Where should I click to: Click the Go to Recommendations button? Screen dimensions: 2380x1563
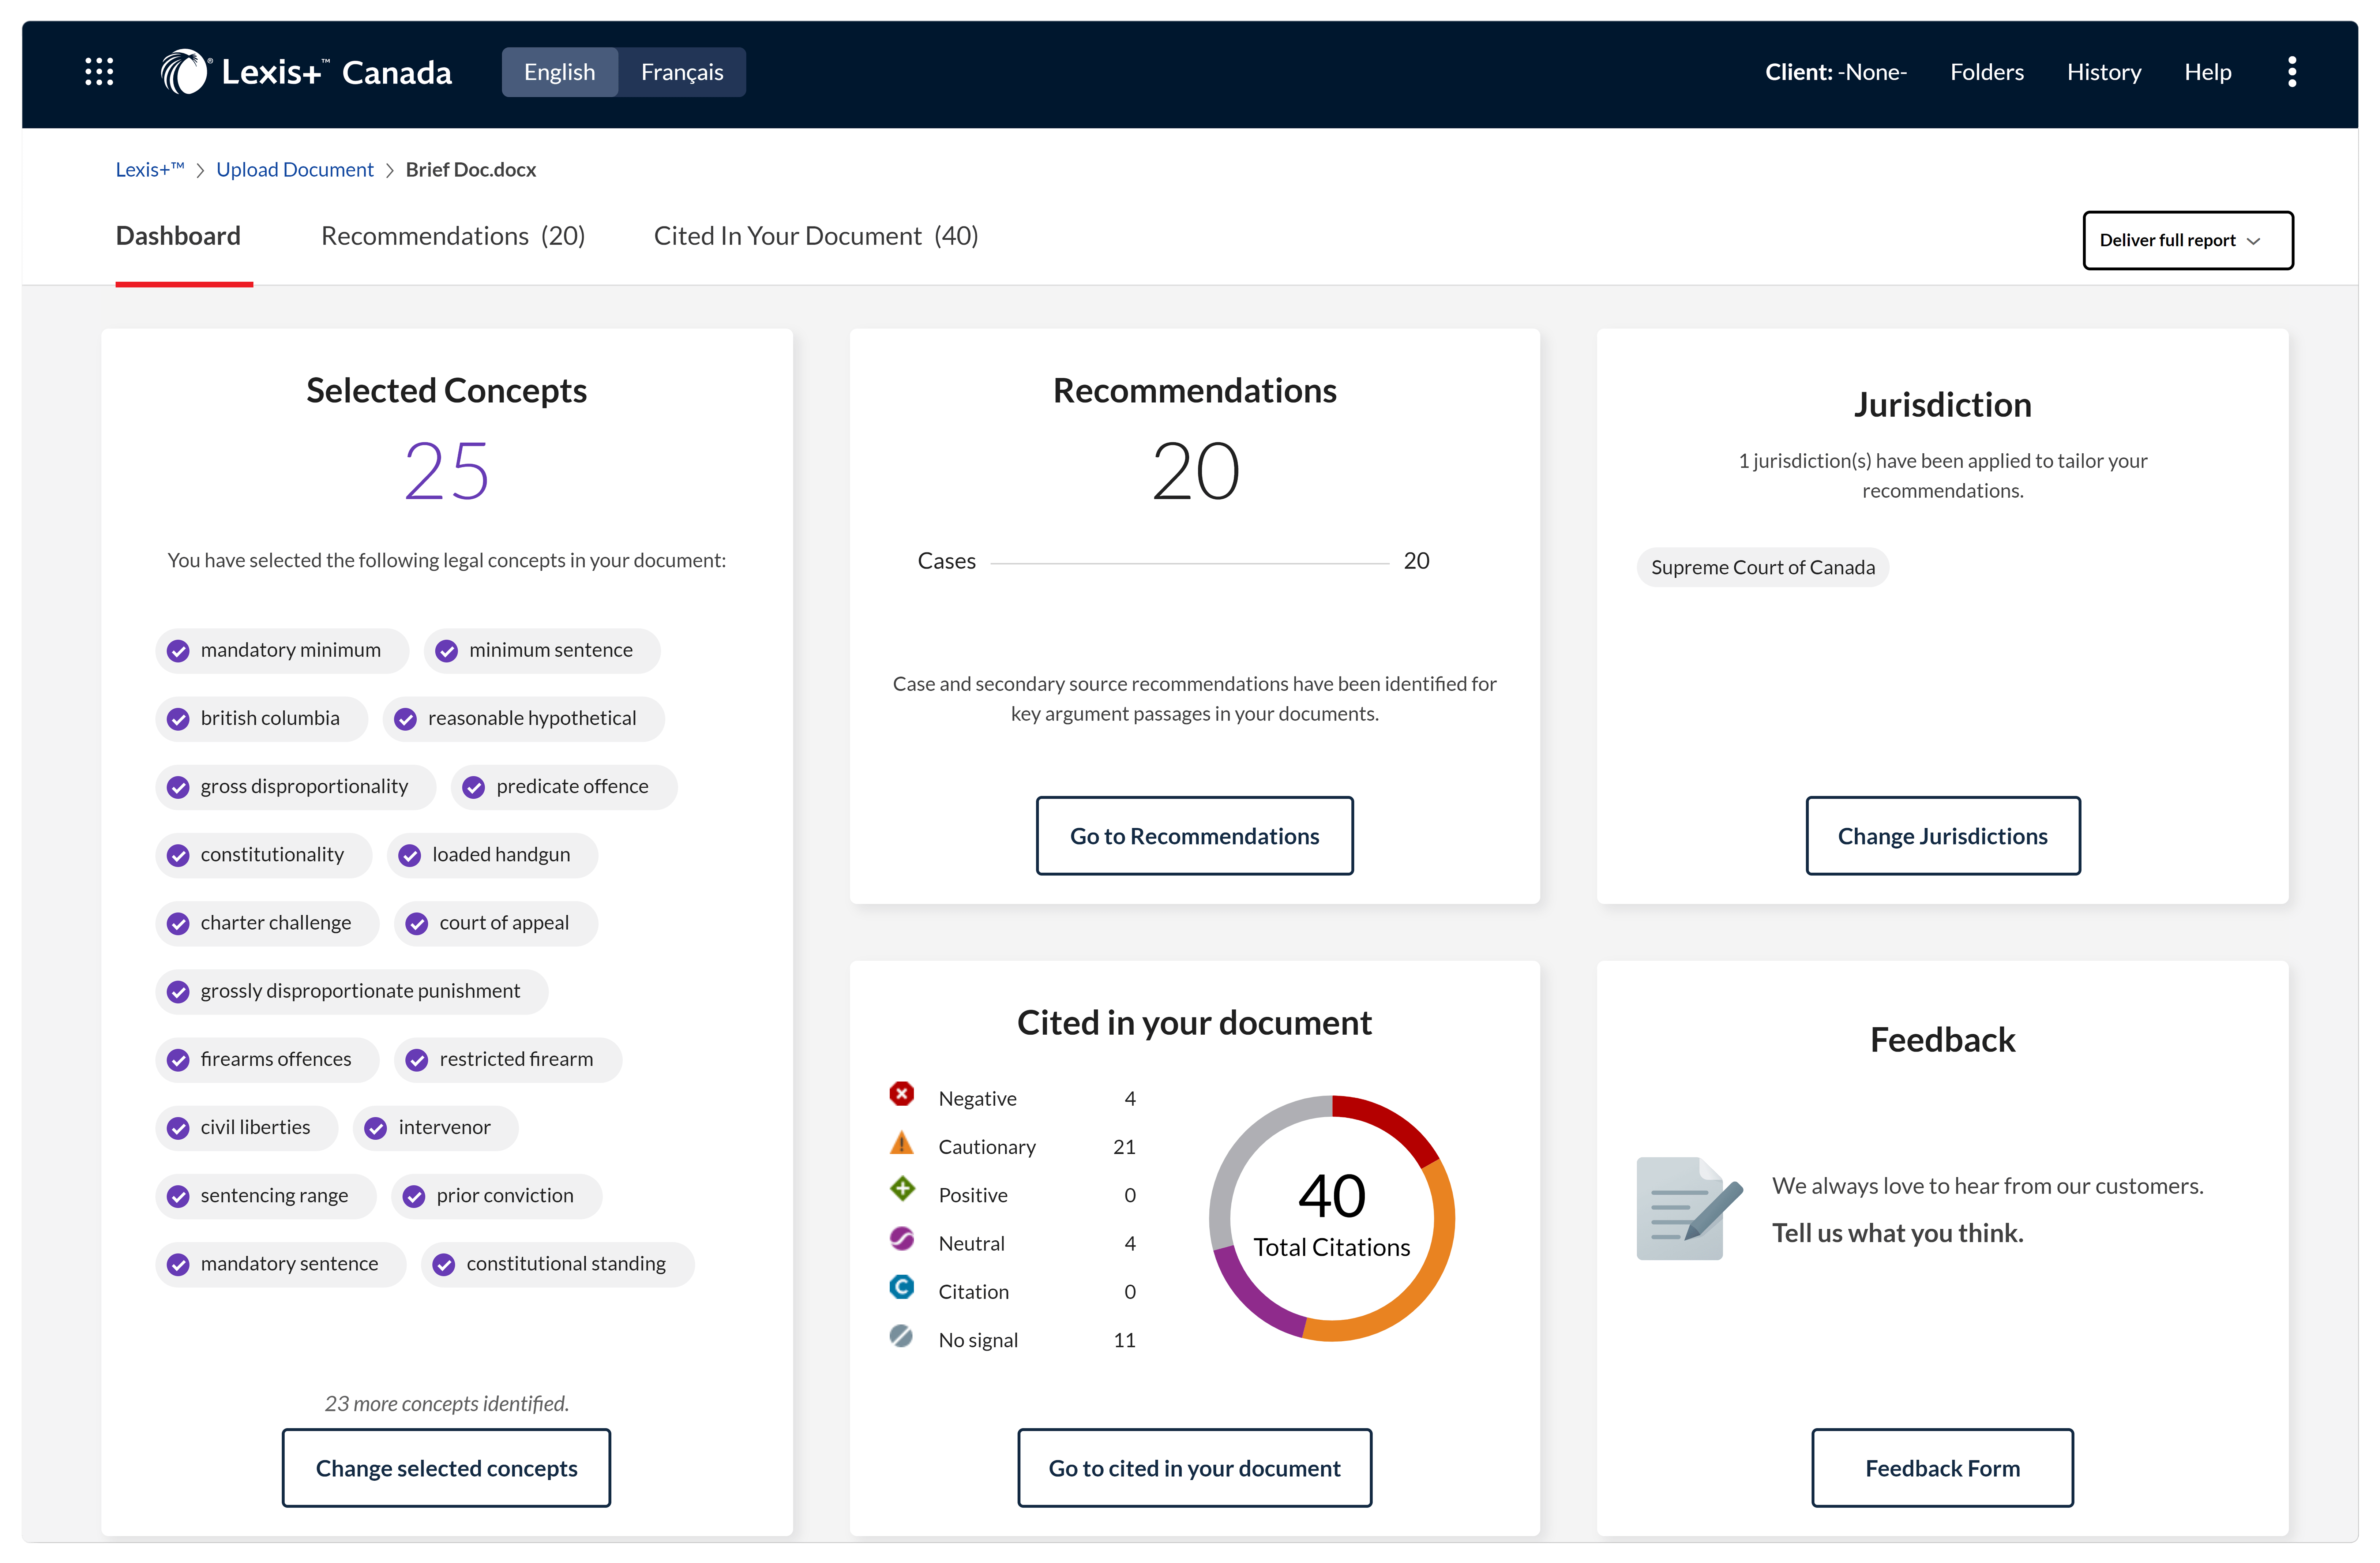[x=1194, y=836]
